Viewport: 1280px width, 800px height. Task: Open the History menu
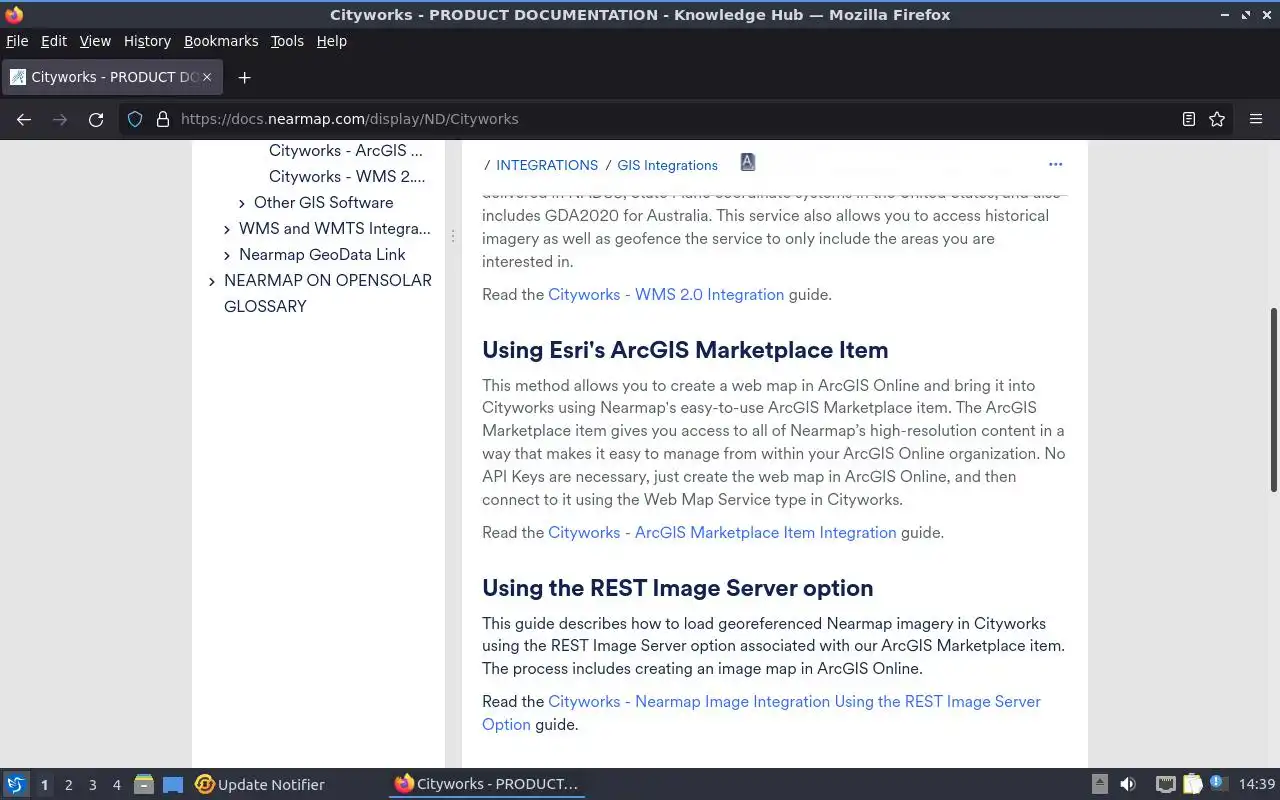pos(147,41)
